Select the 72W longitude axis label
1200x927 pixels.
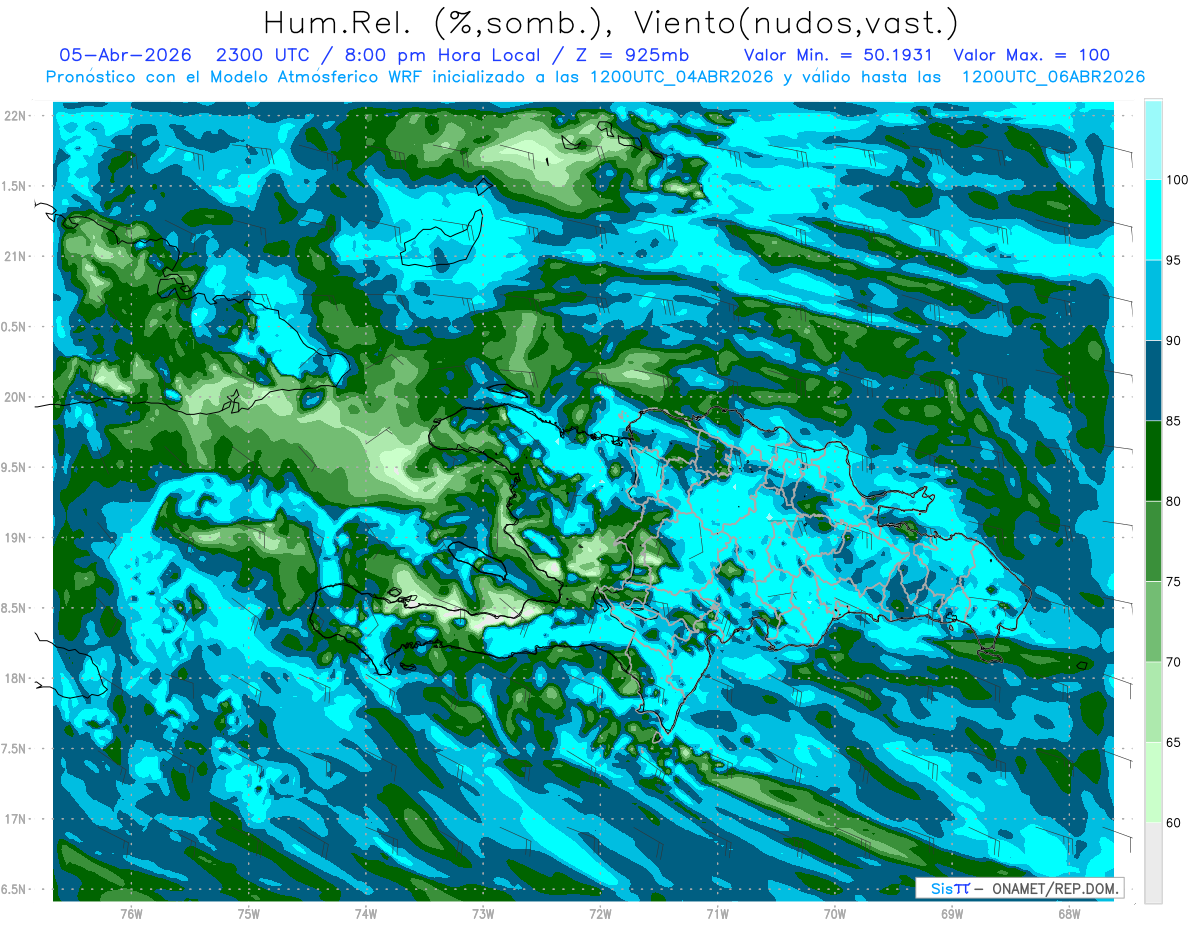600,914
